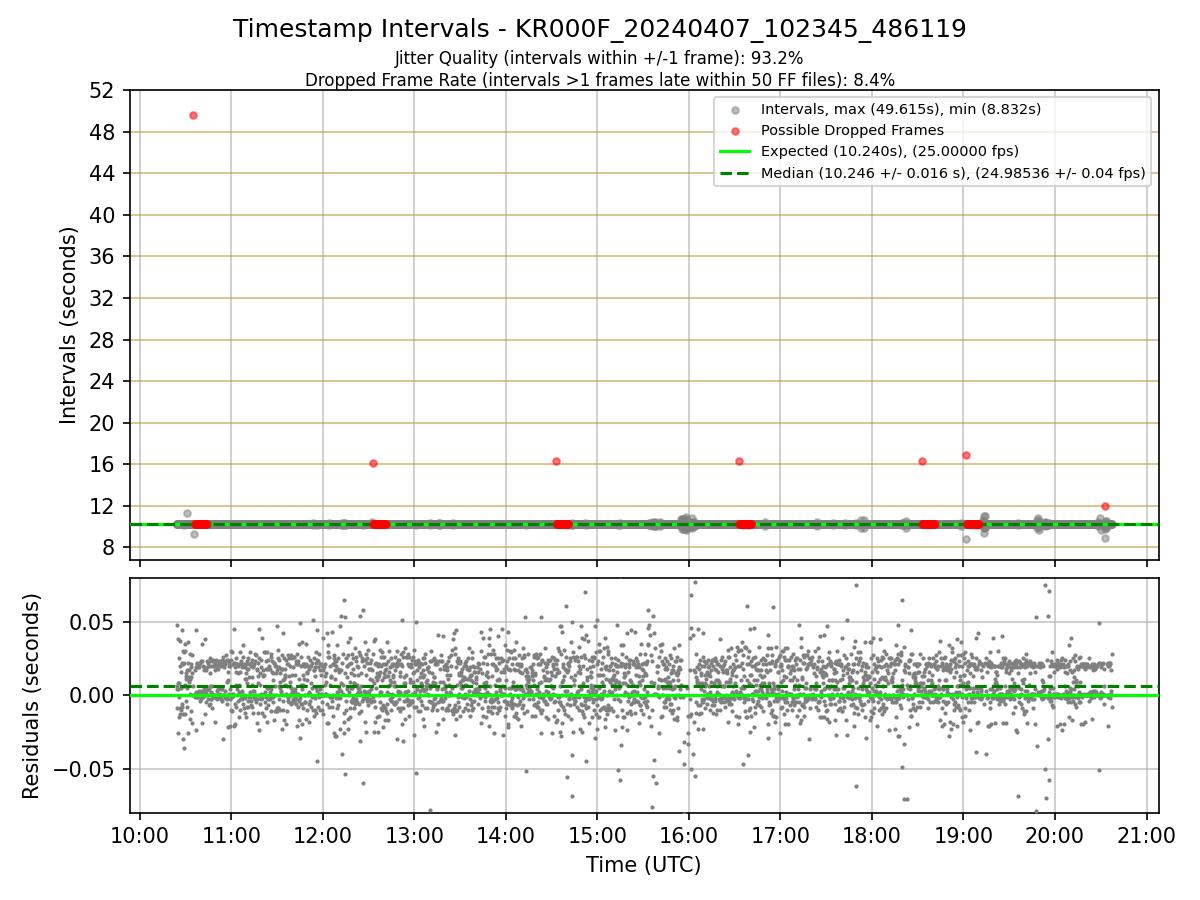Click the Expected (10.240s) legend entry
1200x900 pixels.
890,152
